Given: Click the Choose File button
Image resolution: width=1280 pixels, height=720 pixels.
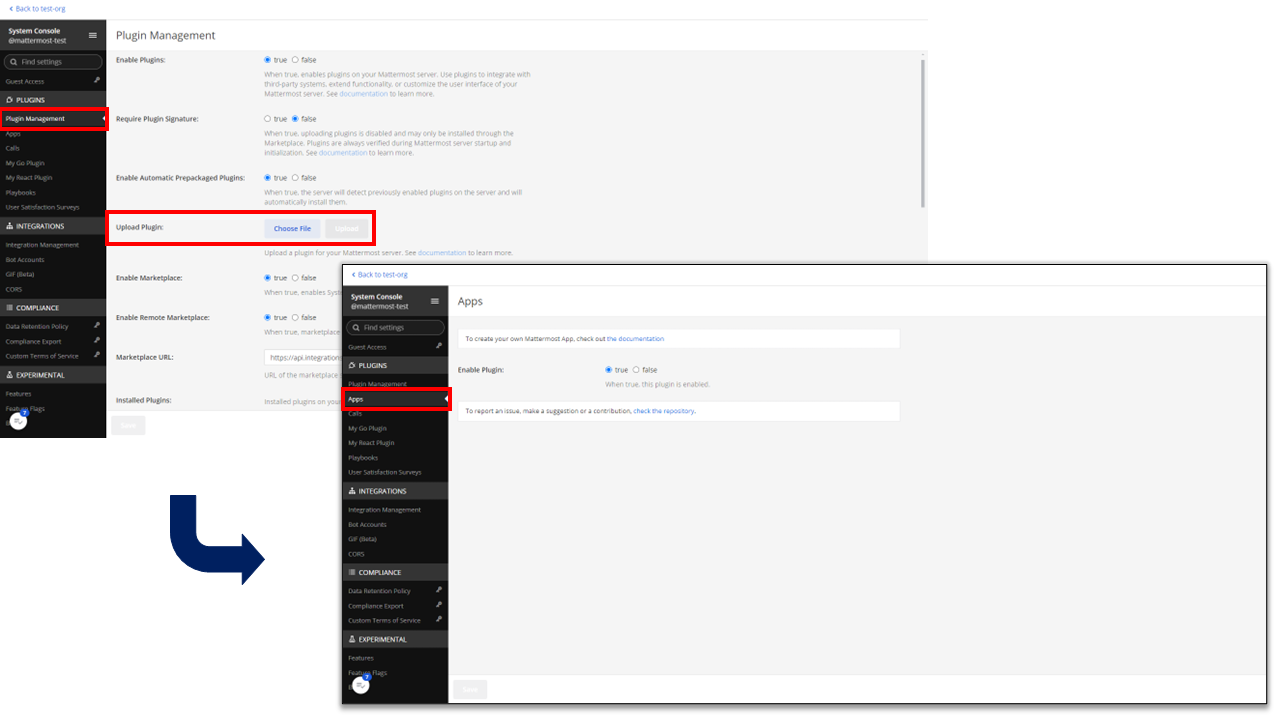Looking at the screenshot, I should 291,228.
